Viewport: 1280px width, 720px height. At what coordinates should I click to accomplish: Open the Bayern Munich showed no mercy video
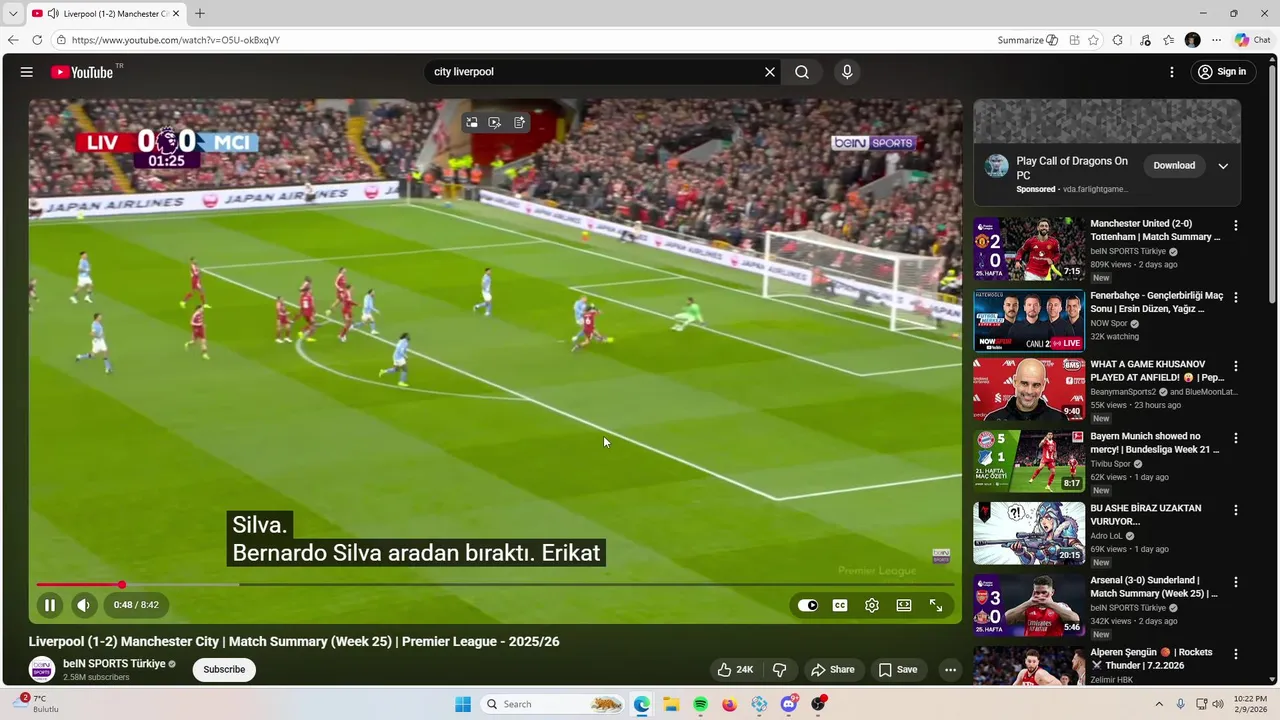click(1029, 461)
